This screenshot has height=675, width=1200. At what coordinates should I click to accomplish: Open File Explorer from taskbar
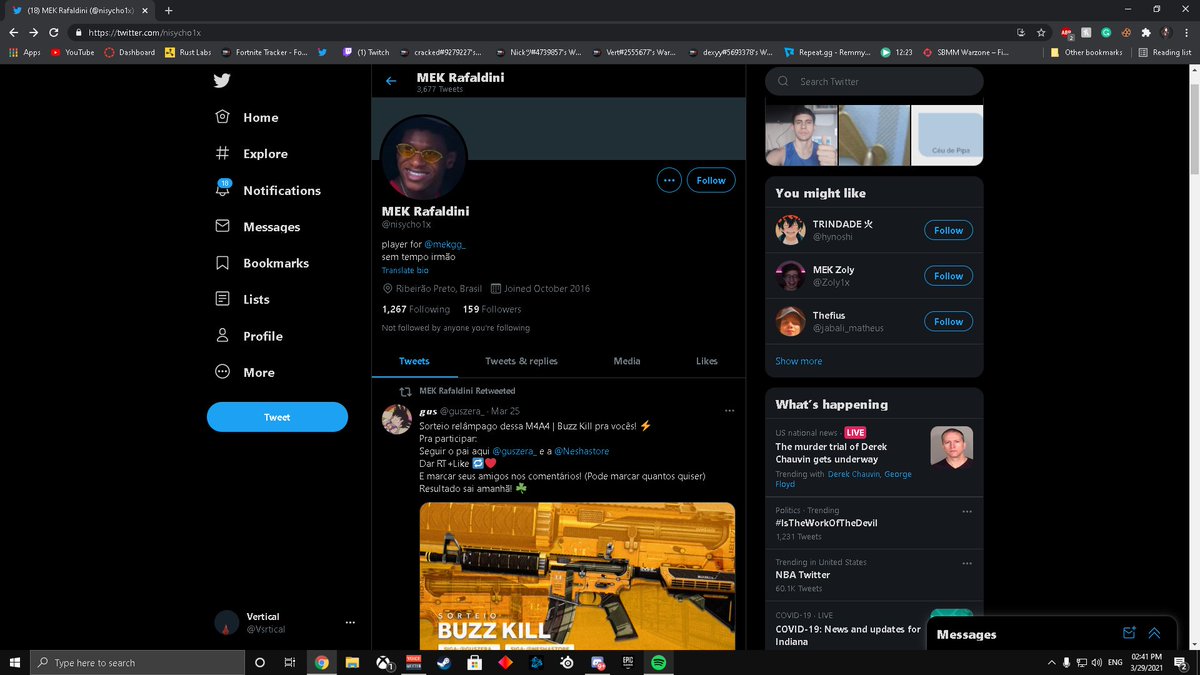(x=352, y=662)
